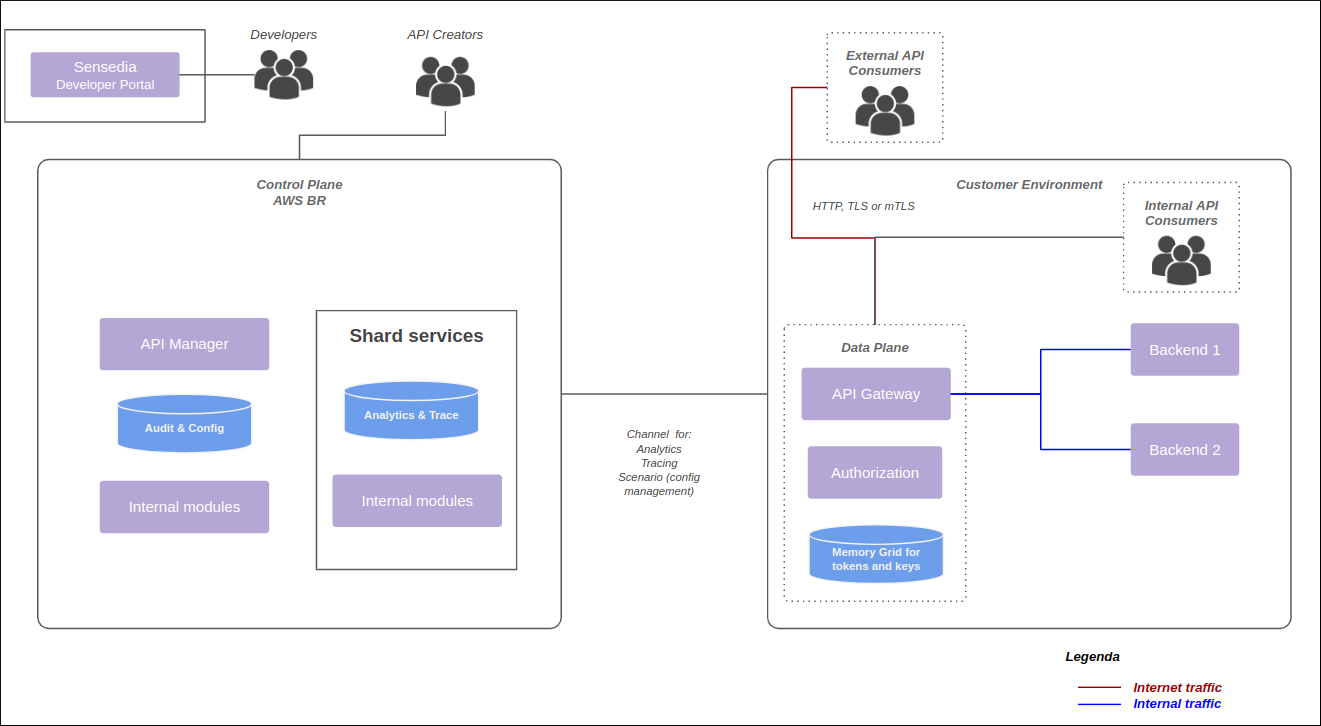Click the Shard services heading
Viewport: 1321px width, 726px height.
(x=416, y=336)
